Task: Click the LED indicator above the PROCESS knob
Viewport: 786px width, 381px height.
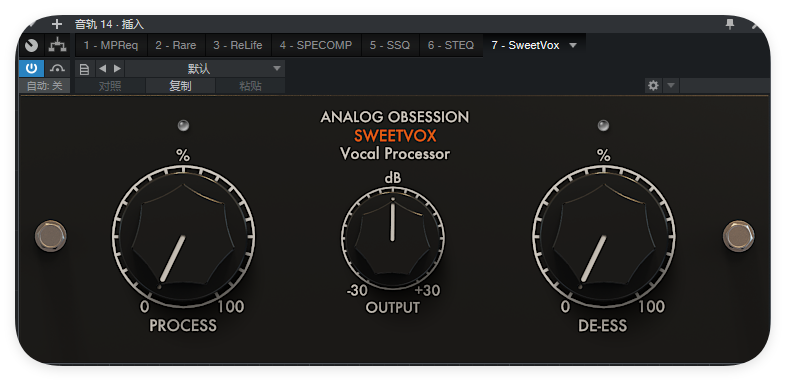Action: (183, 125)
